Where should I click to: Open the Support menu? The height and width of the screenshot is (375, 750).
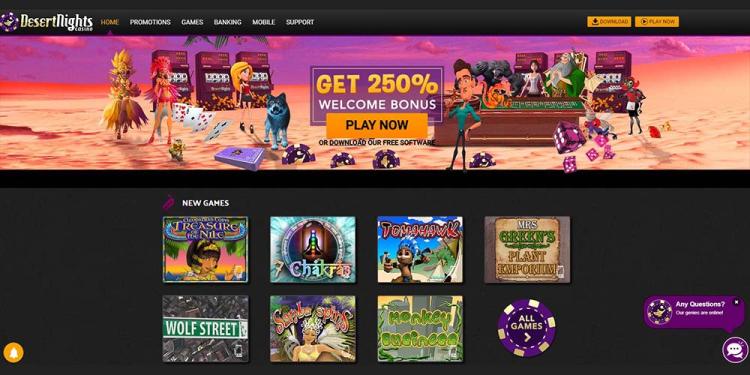click(x=300, y=22)
